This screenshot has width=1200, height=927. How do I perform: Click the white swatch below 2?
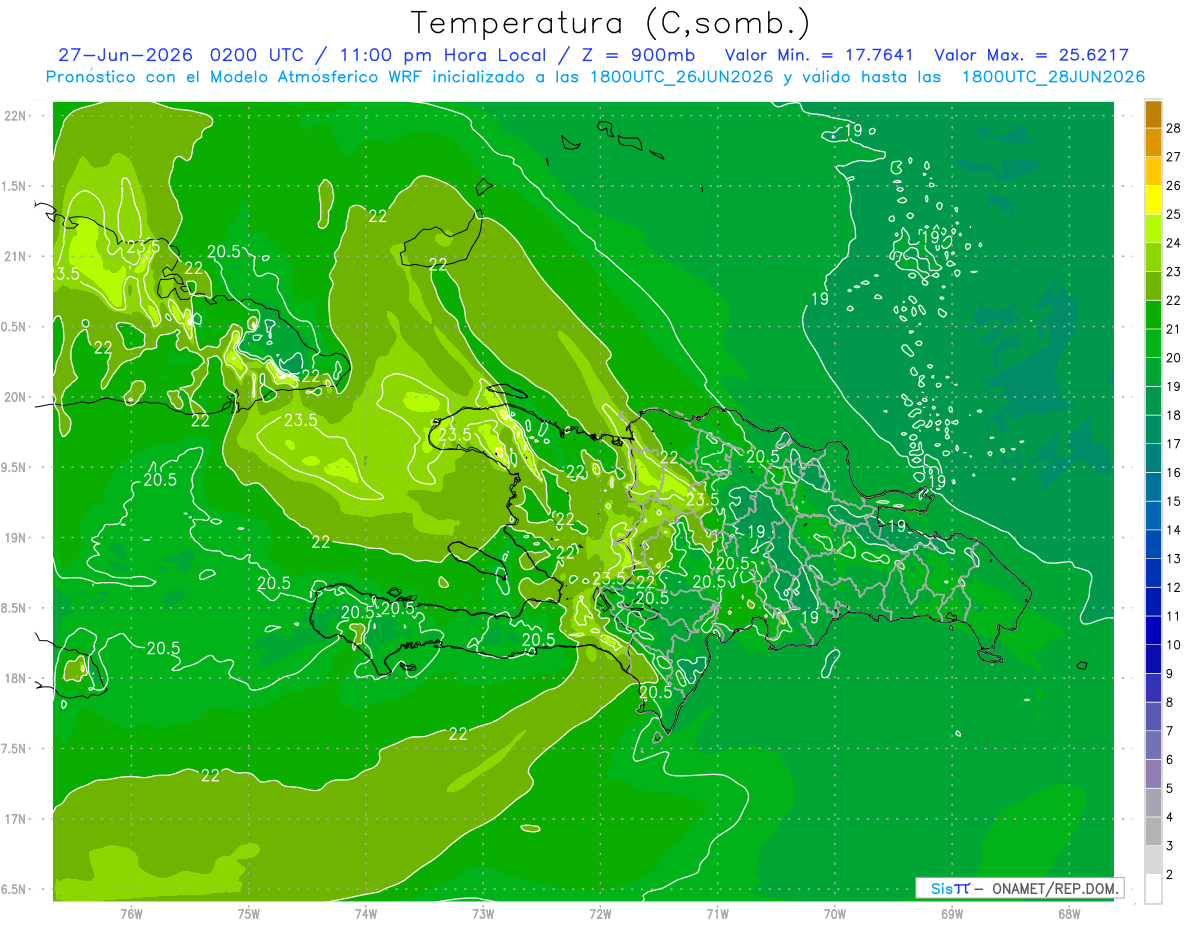pyautogui.click(x=1153, y=889)
